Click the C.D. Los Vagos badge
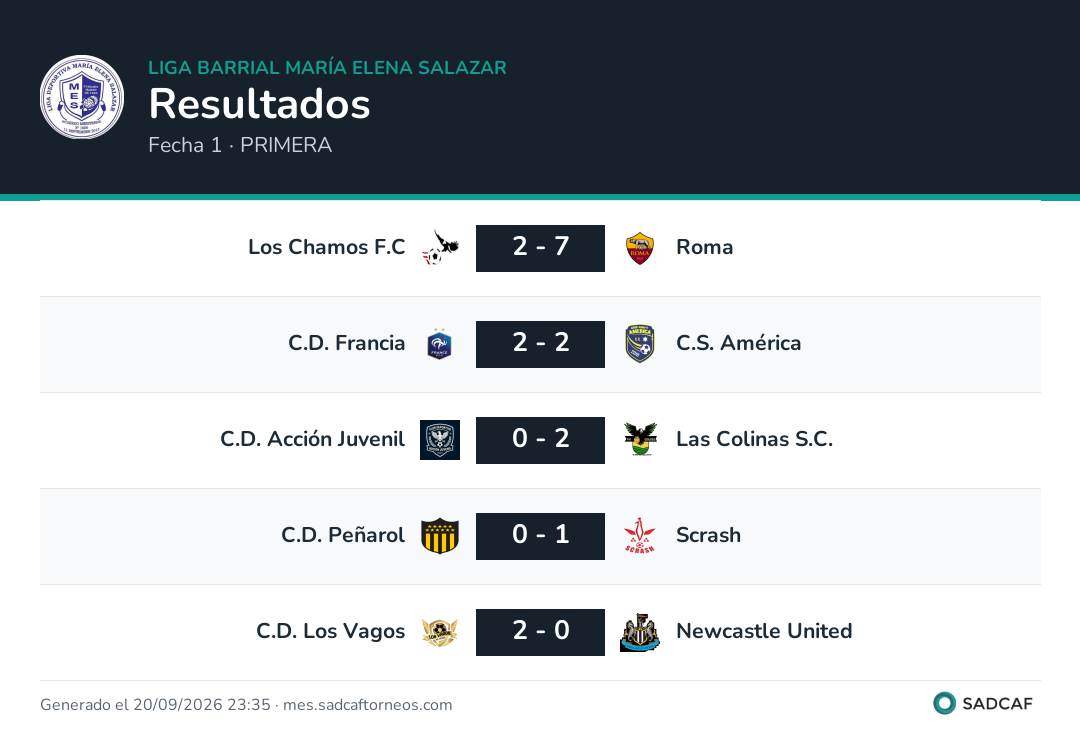Viewport: 1080px width, 756px height. coord(440,632)
